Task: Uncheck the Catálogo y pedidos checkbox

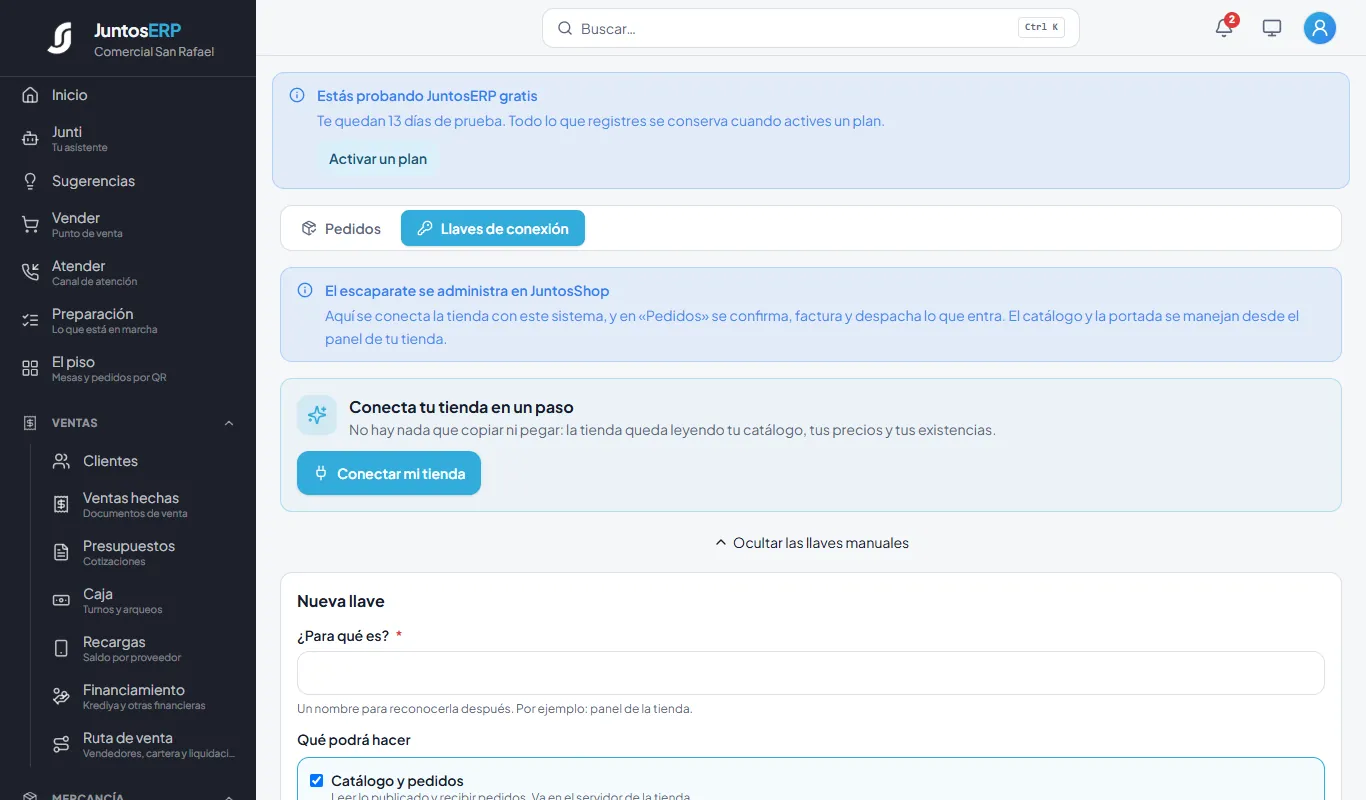Action: tap(317, 781)
